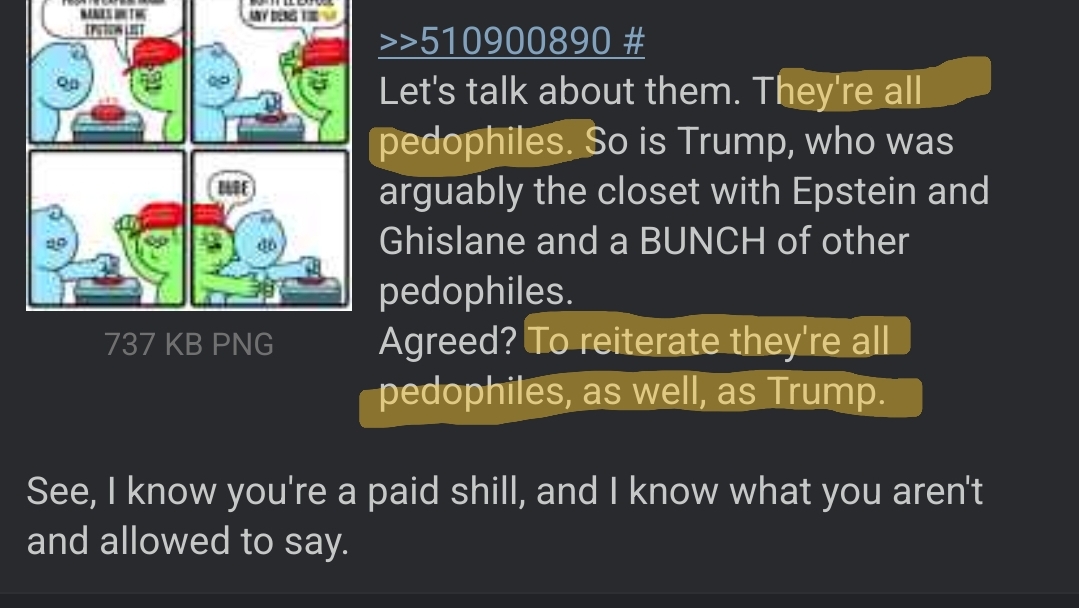
Task: Click the DUDE speech bubble in the comic
Action: 232,188
